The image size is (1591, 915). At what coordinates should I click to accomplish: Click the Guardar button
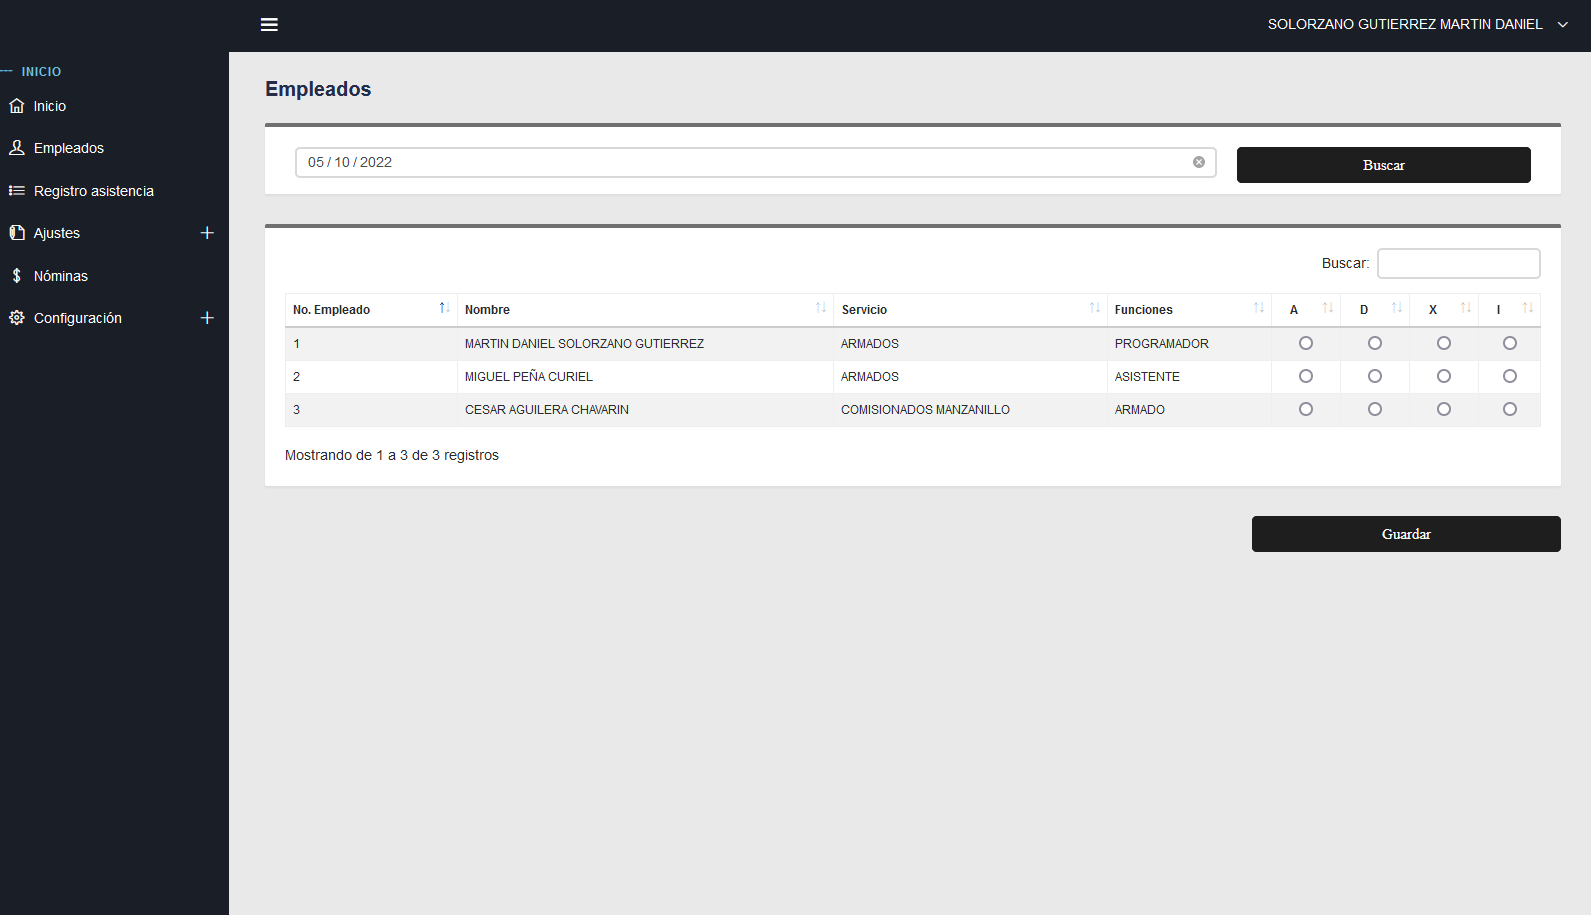(x=1406, y=534)
